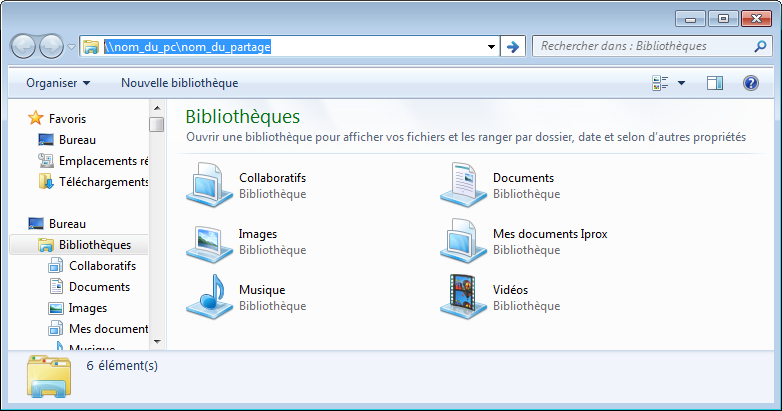
Task: Click the Back navigation arrow button
Action: (x=24, y=46)
